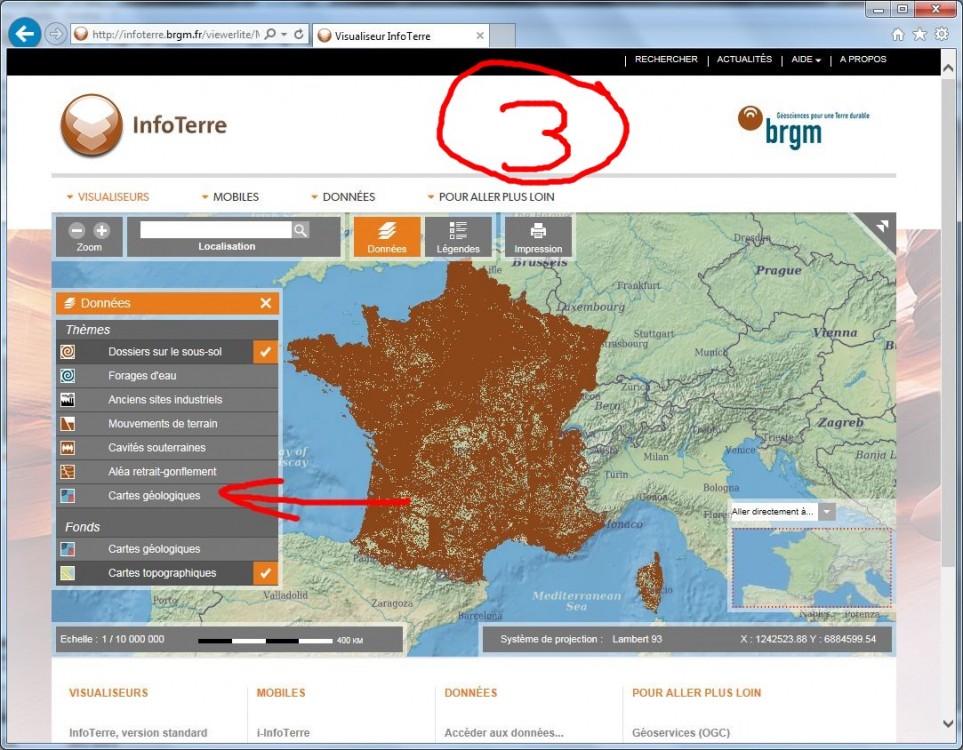Expand the VISUALISEURS menu
The width and height of the screenshot is (963, 750).
tap(108, 197)
